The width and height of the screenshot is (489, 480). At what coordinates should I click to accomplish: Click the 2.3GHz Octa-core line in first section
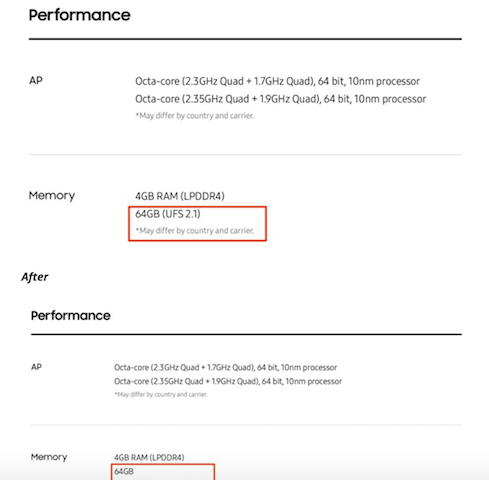[x=277, y=81]
